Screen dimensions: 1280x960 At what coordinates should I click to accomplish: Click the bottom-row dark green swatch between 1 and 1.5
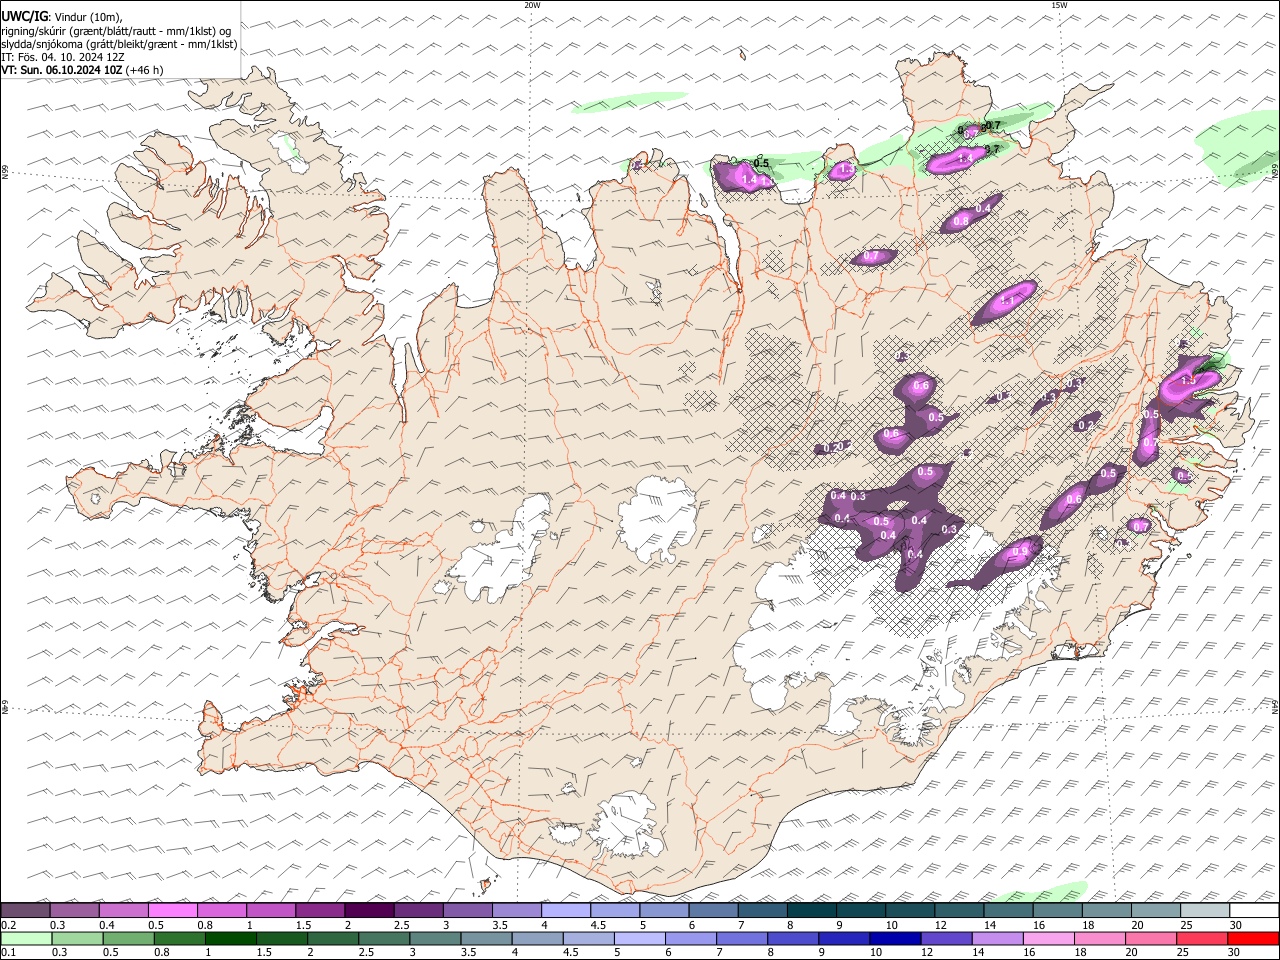coord(230,938)
